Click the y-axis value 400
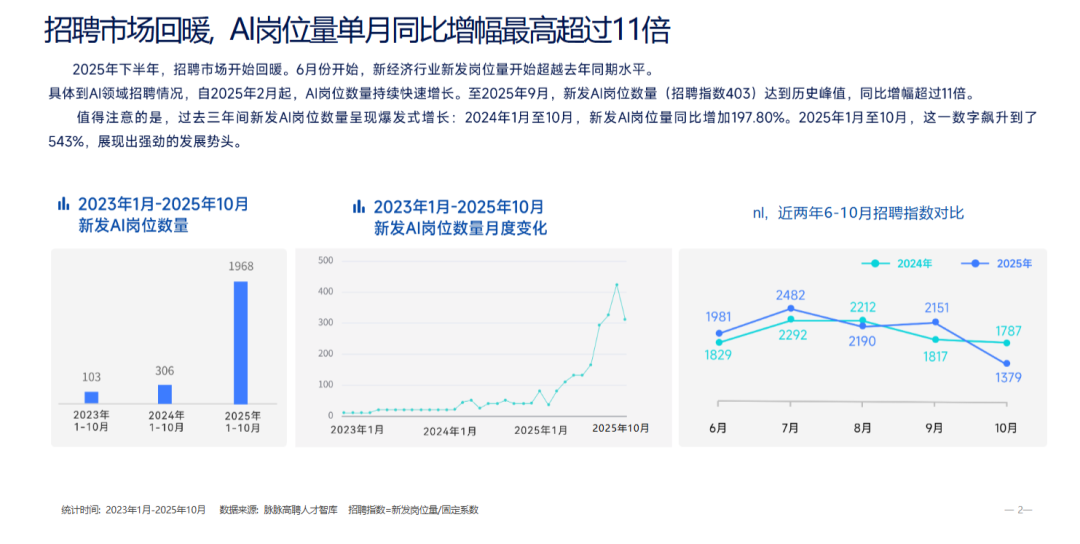 (x=326, y=291)
